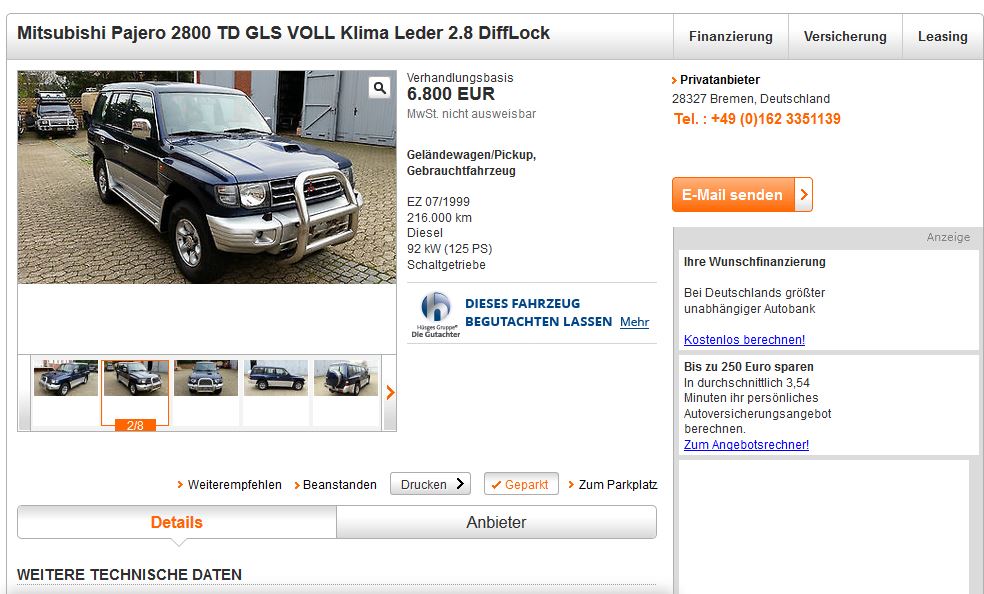Select the Anbieter tab
984x594 pixels.
[496, 522]
